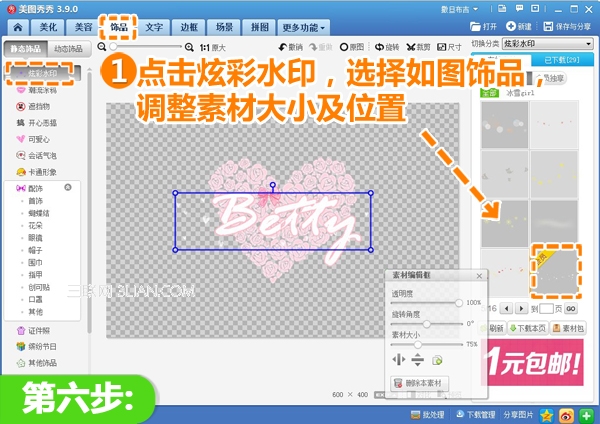Image resolution: width=600 pixels, height=424 pixels.
Task: Click 素材包 button
Action: point(568,328)
